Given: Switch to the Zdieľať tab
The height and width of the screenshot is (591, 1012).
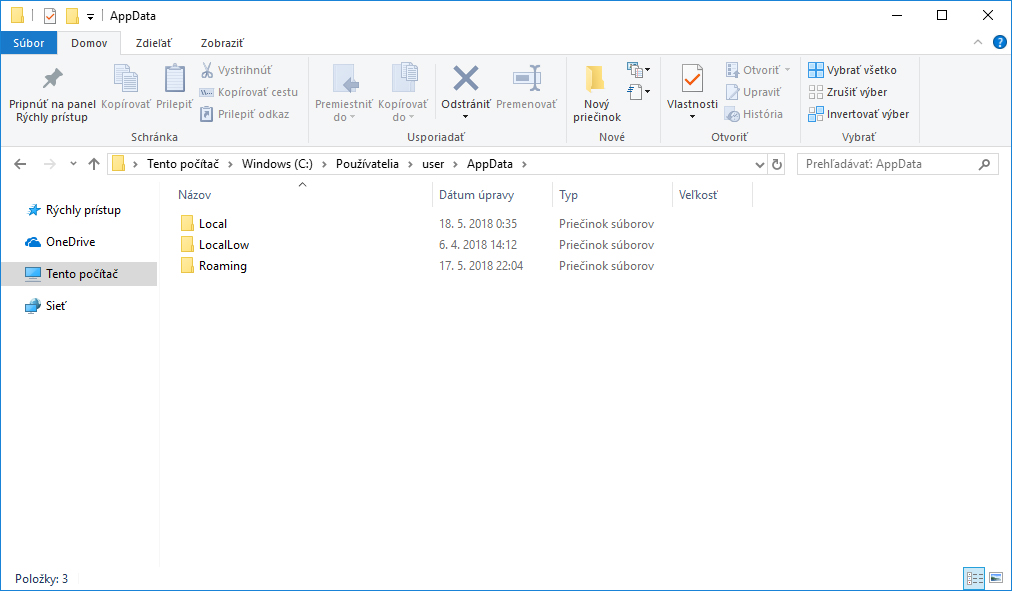Looking at the screenshot, I should tap(154, 43).
